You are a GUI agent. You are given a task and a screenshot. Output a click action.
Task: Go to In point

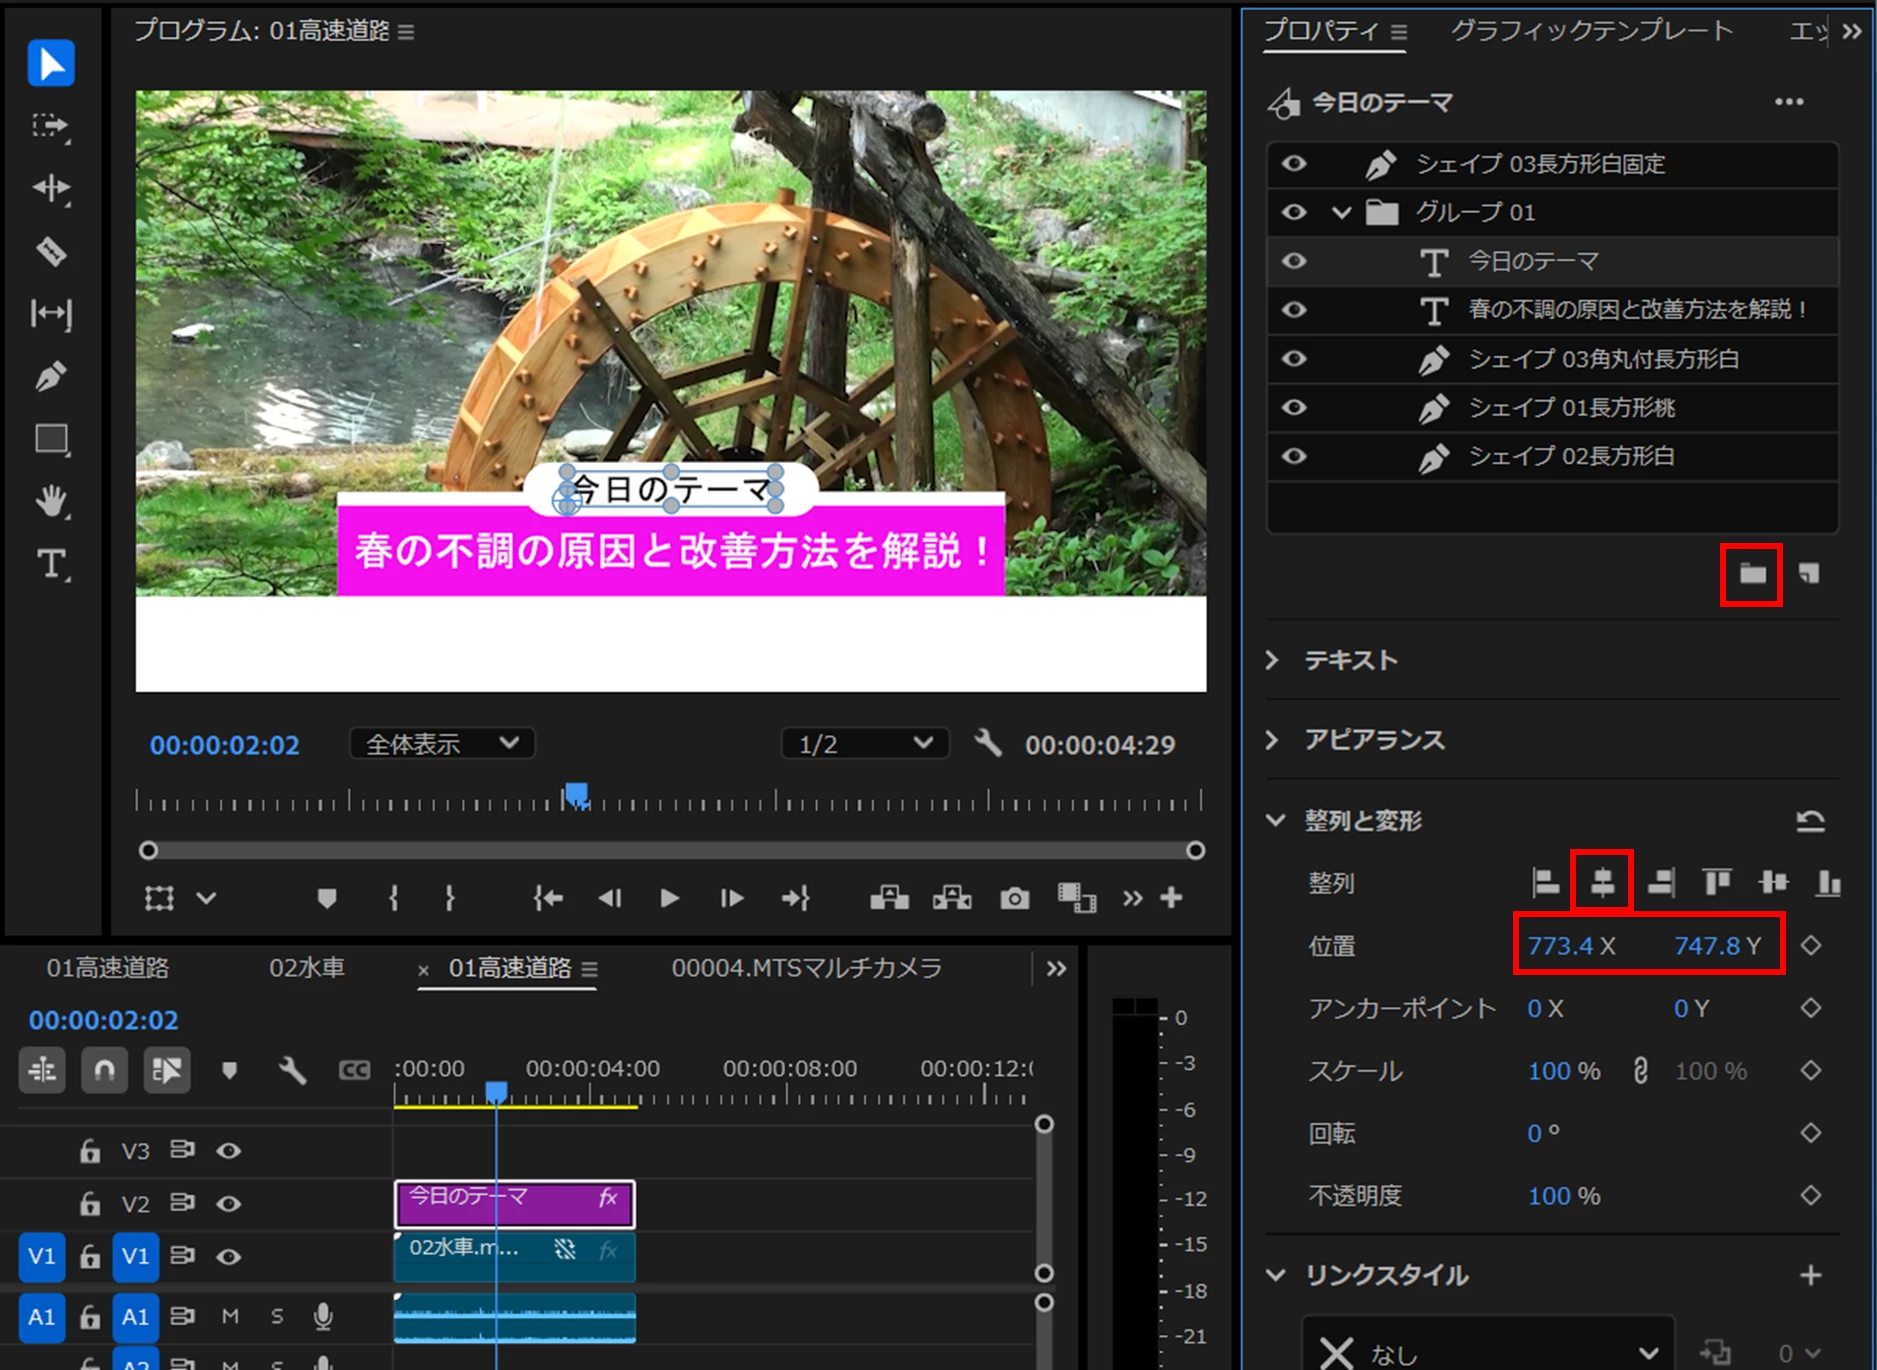click(548, 898)
